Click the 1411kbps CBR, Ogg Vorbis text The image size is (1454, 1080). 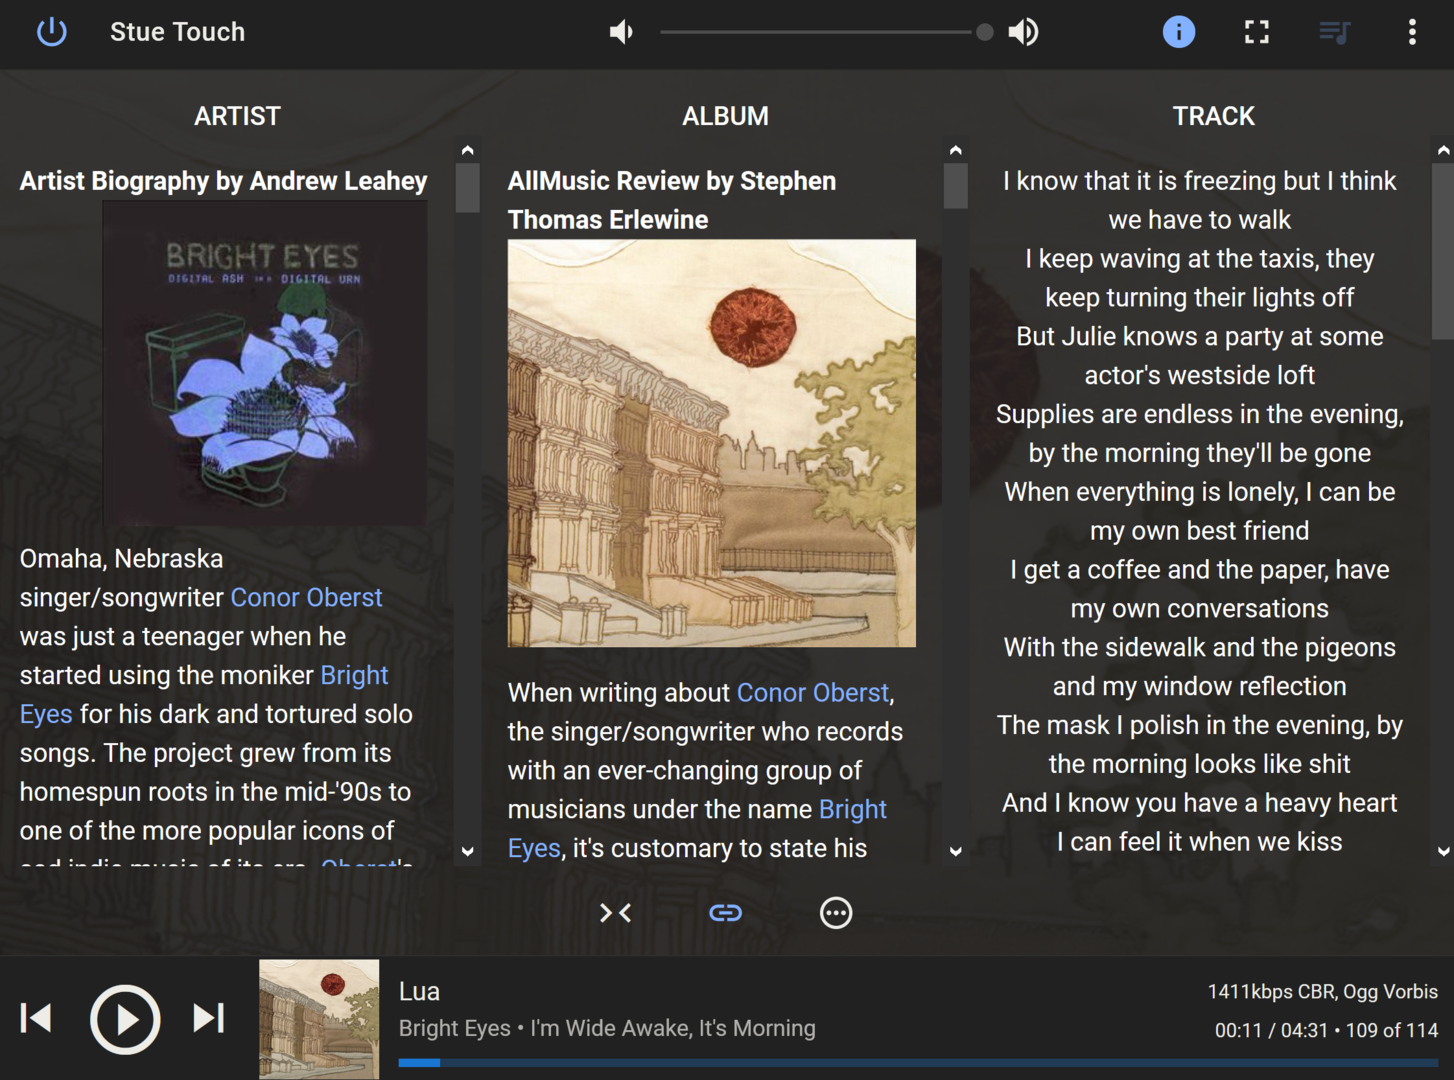[x=1322, y=992]
